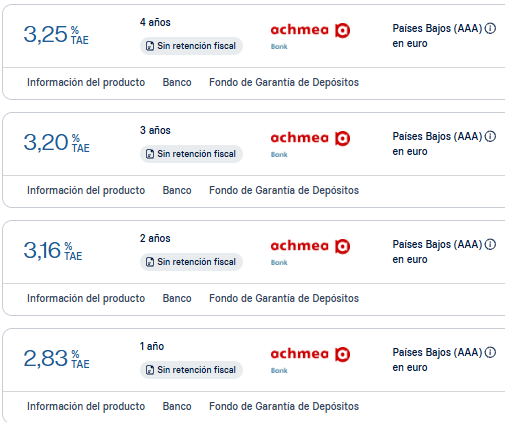Select Sin retención fiscal badge on 4 años deposit
Viewport: 505px width, 422px height.
[191, 46]
